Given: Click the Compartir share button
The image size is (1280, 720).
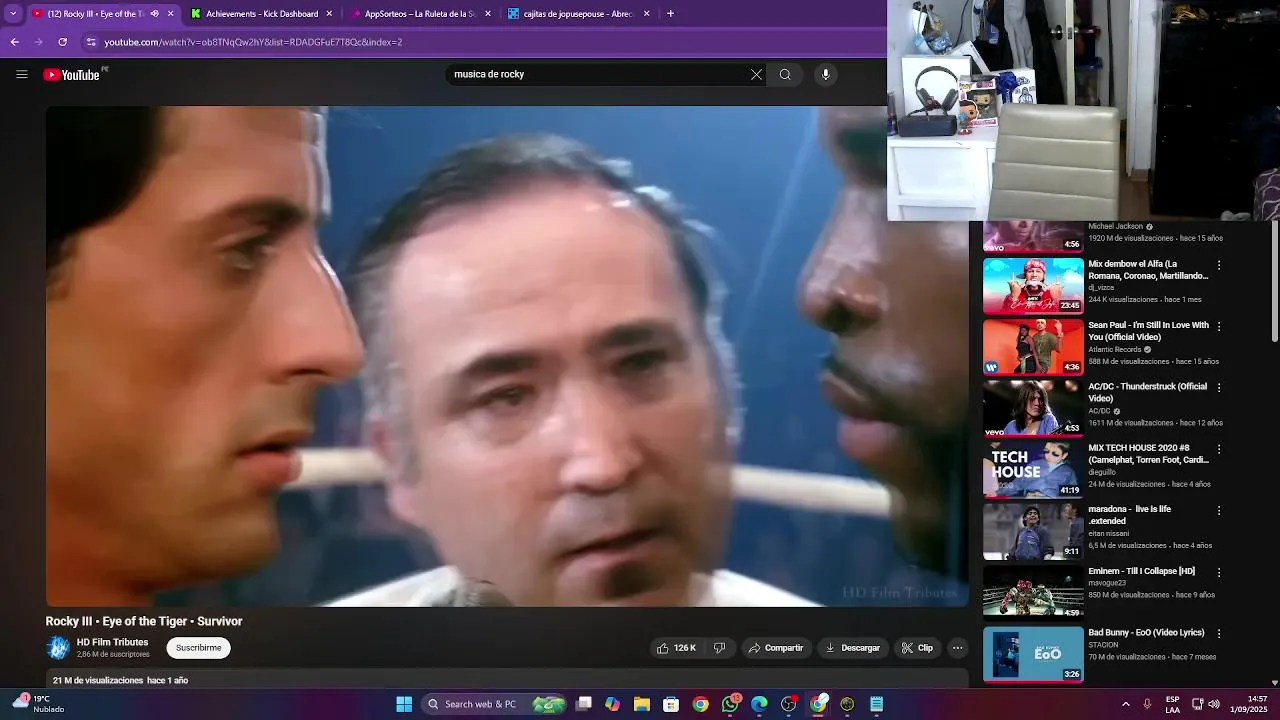Looking at the screenshot, I should (x=775, y=648).
